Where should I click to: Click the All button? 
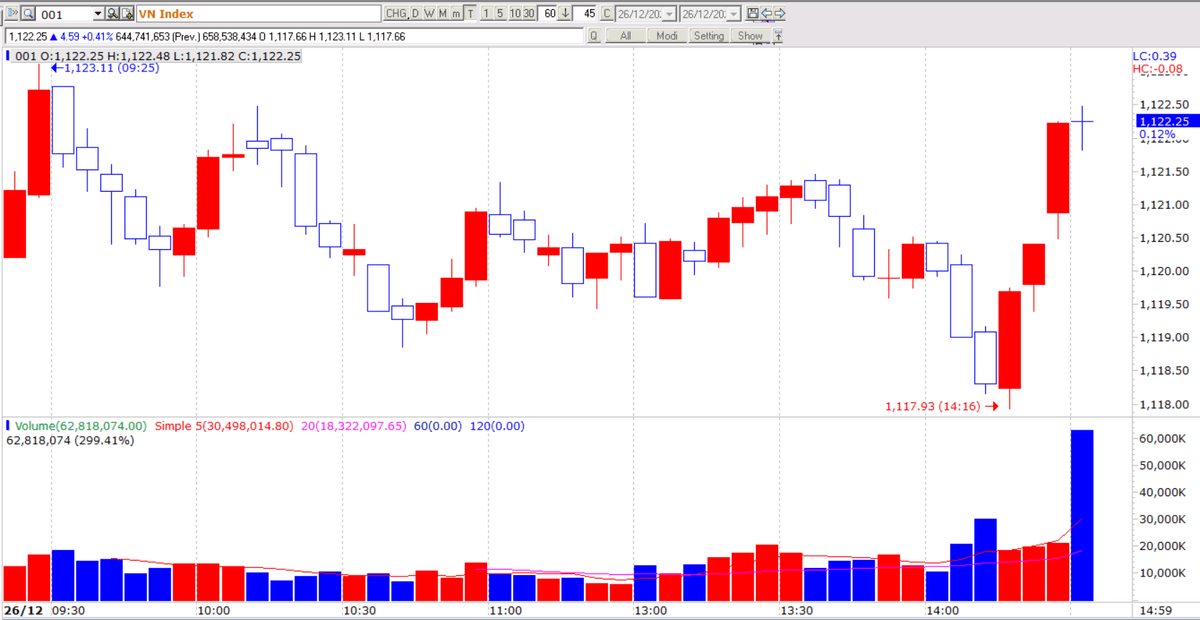click(625, 36)
